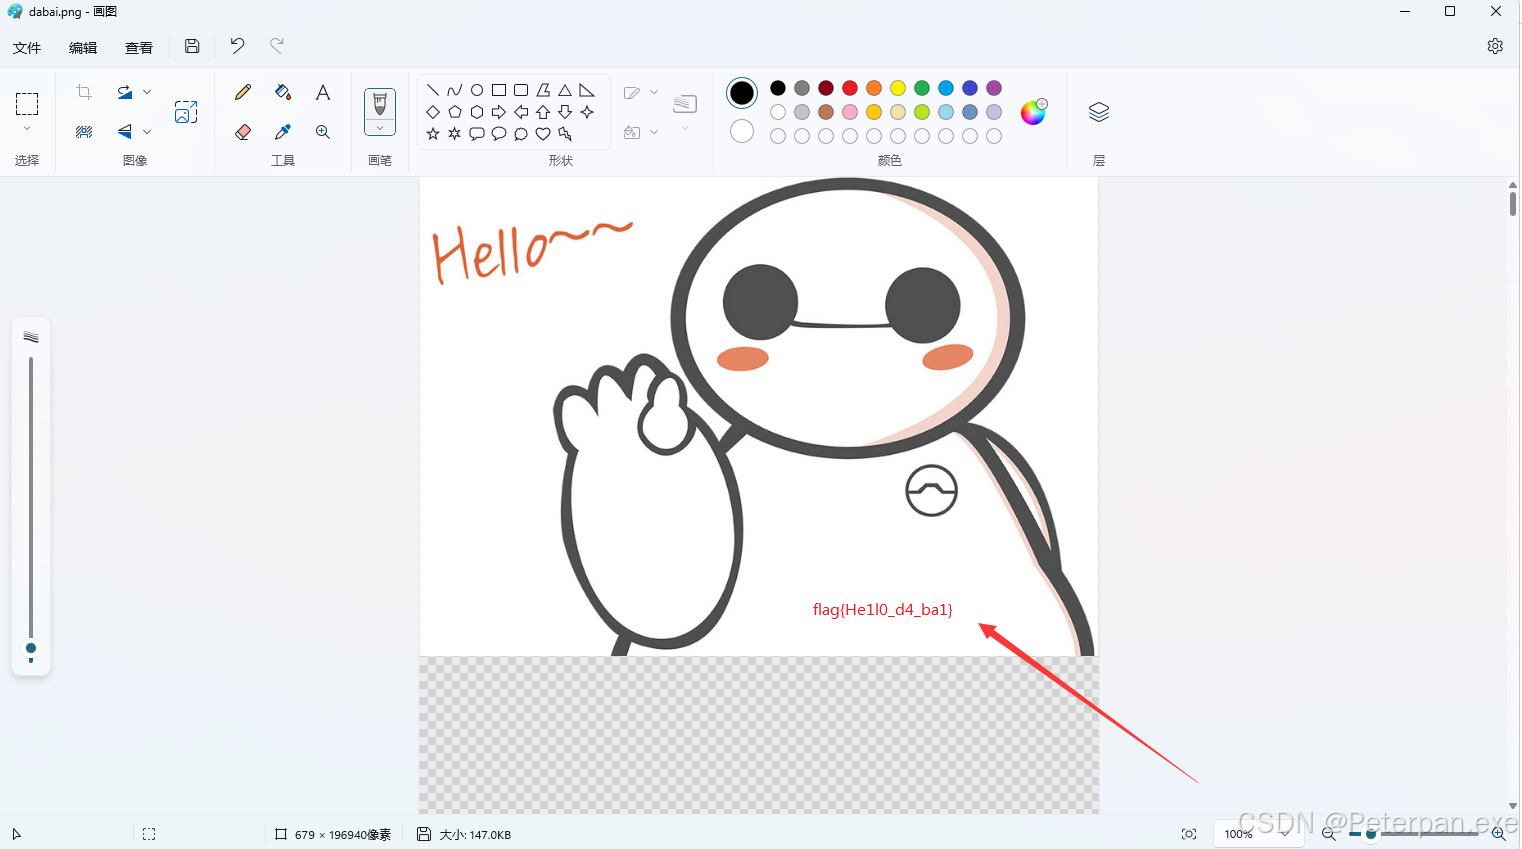Screen dimensions: 1522x849
Task: Select the Eraser tool
Action: tap(243, 132)
